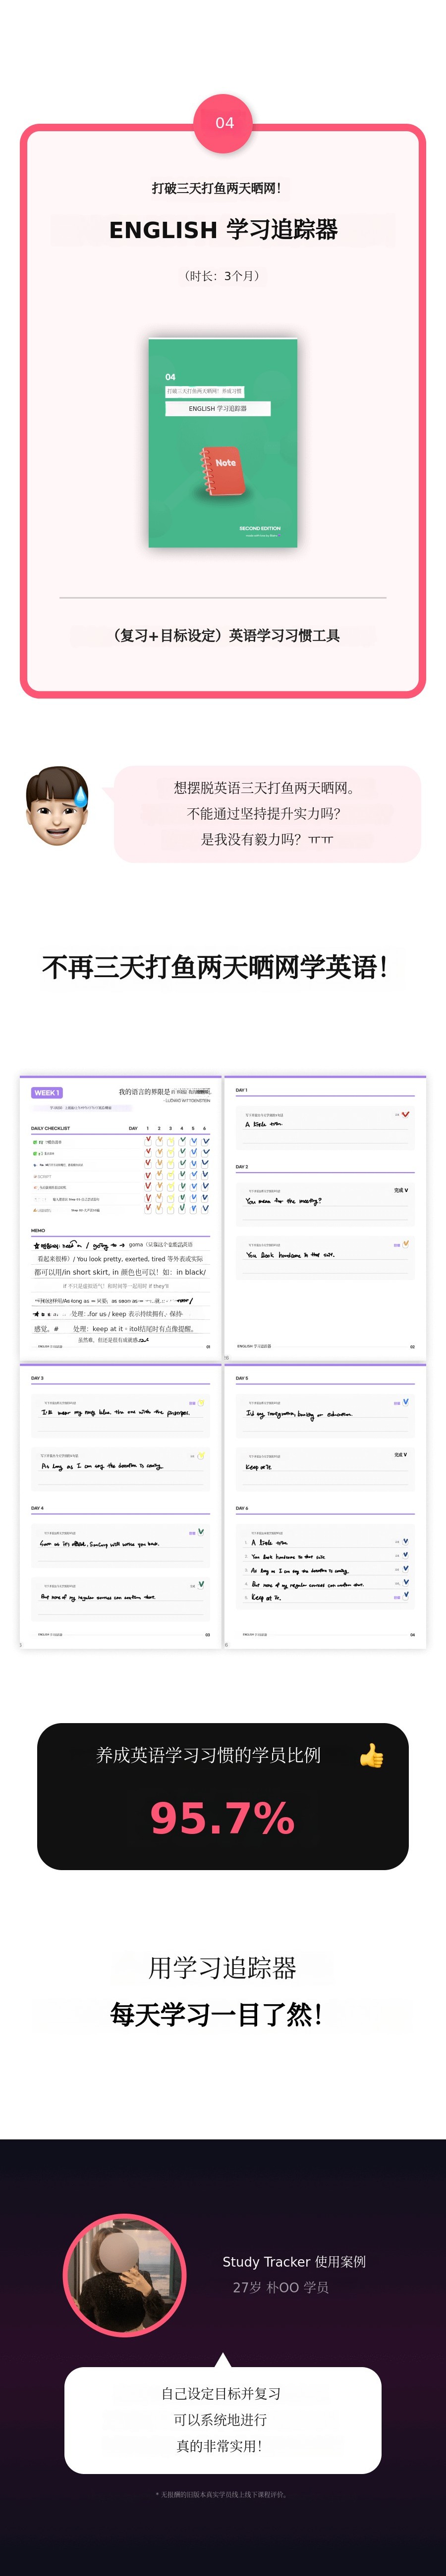The height and width of the screenshot is (2576, 446).
Task: Click the DAY 6 section heading
Action: 242,1508
